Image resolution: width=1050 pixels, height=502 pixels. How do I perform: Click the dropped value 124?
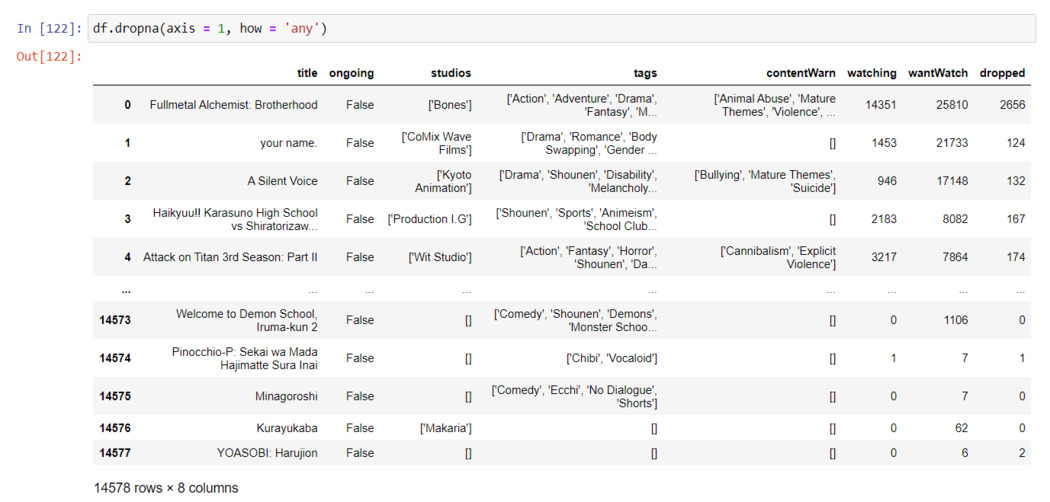point(1016,143)
